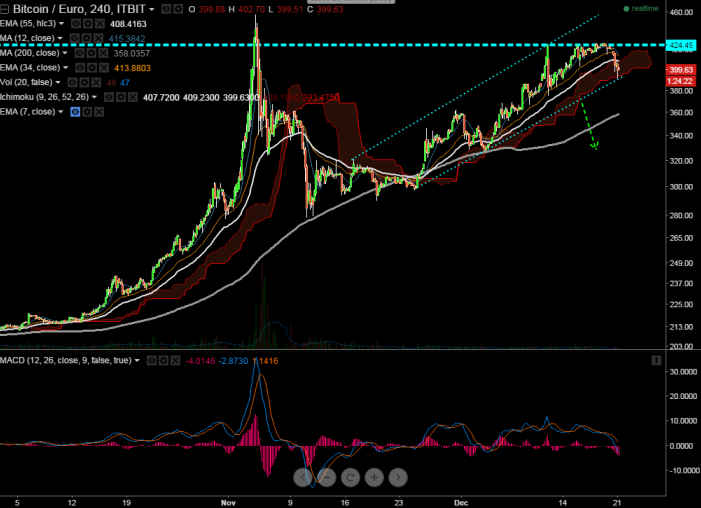Delete the EMA (7, close) indicator

[99, 112]
